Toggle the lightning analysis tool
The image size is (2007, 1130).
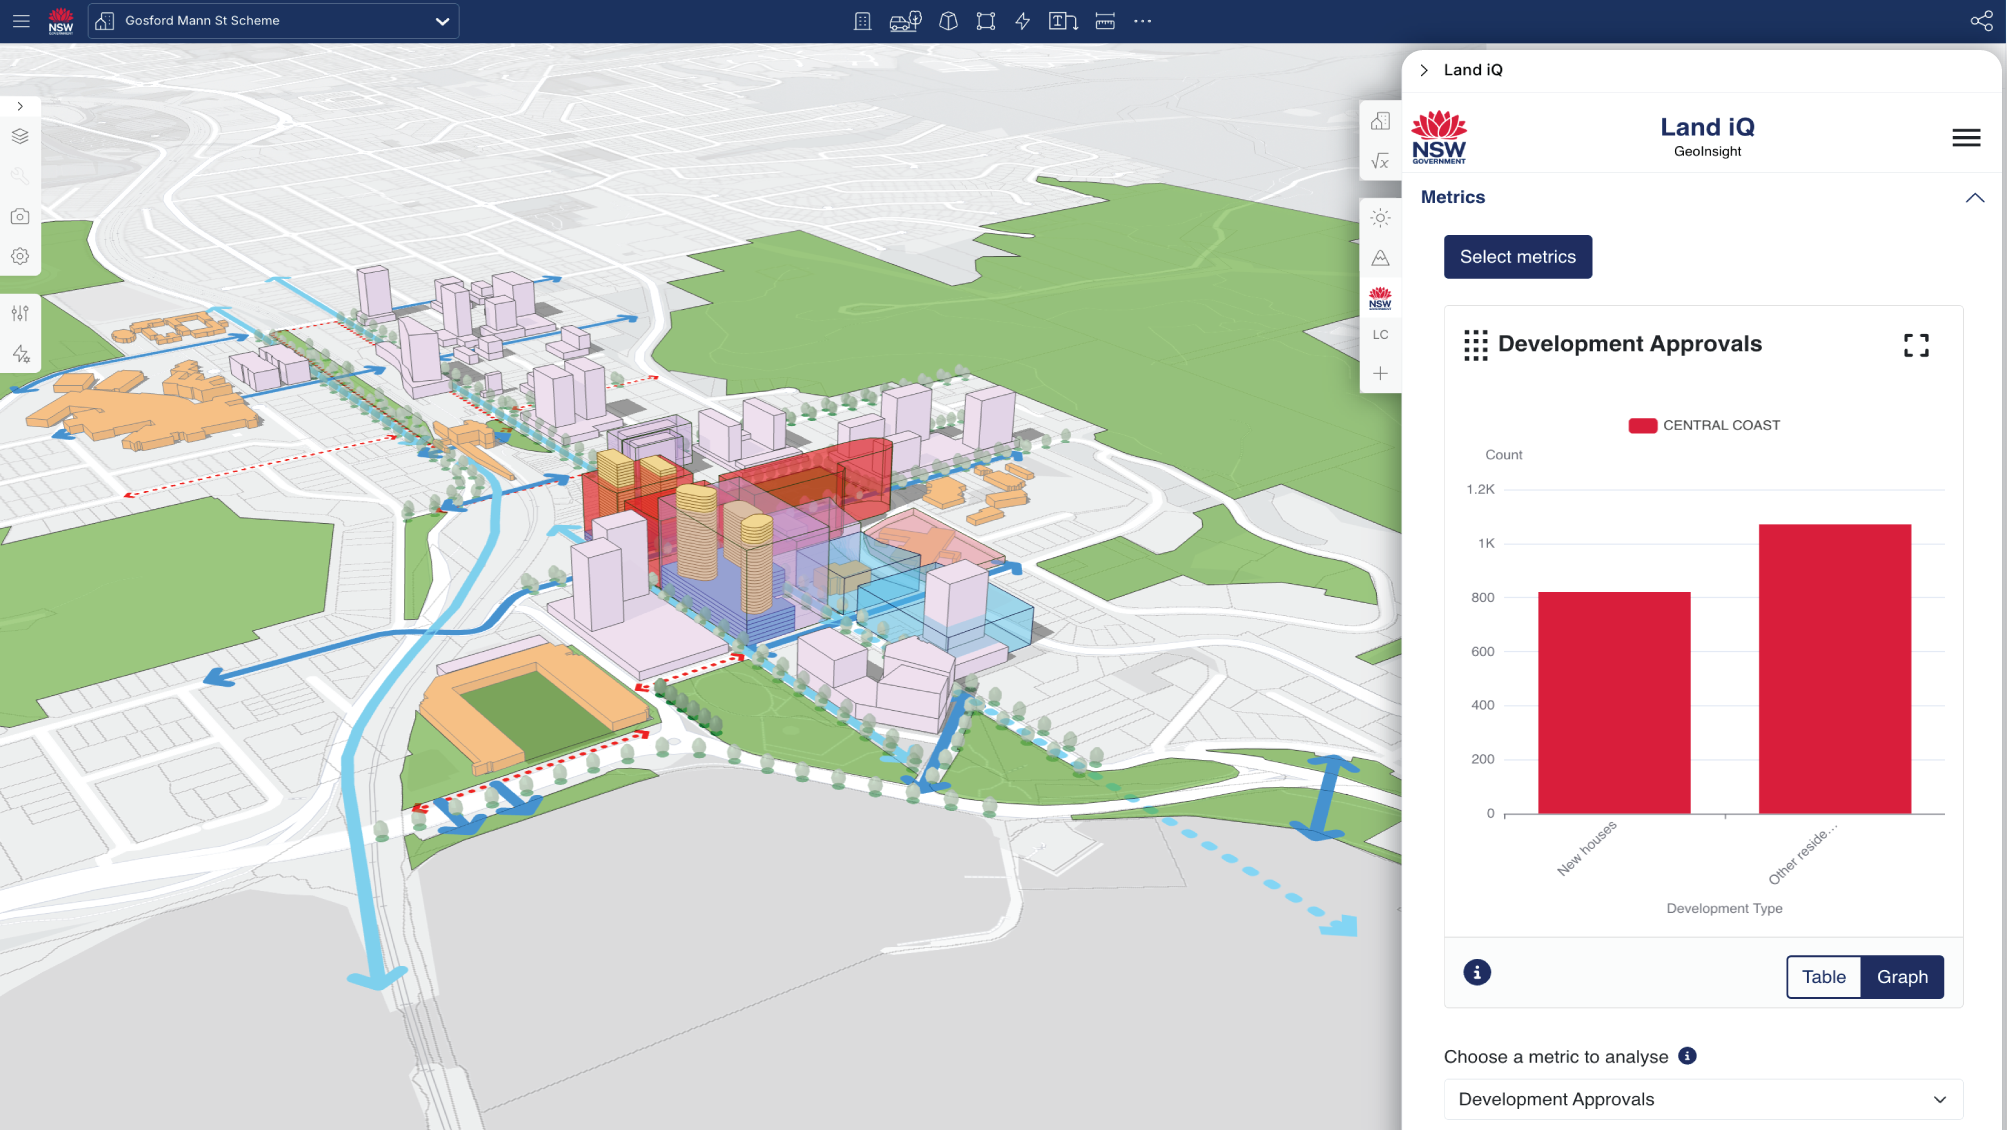[x=1022, y=20]
